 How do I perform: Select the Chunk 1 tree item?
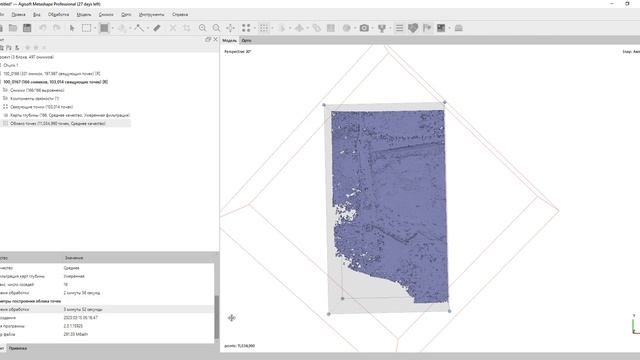11,65
